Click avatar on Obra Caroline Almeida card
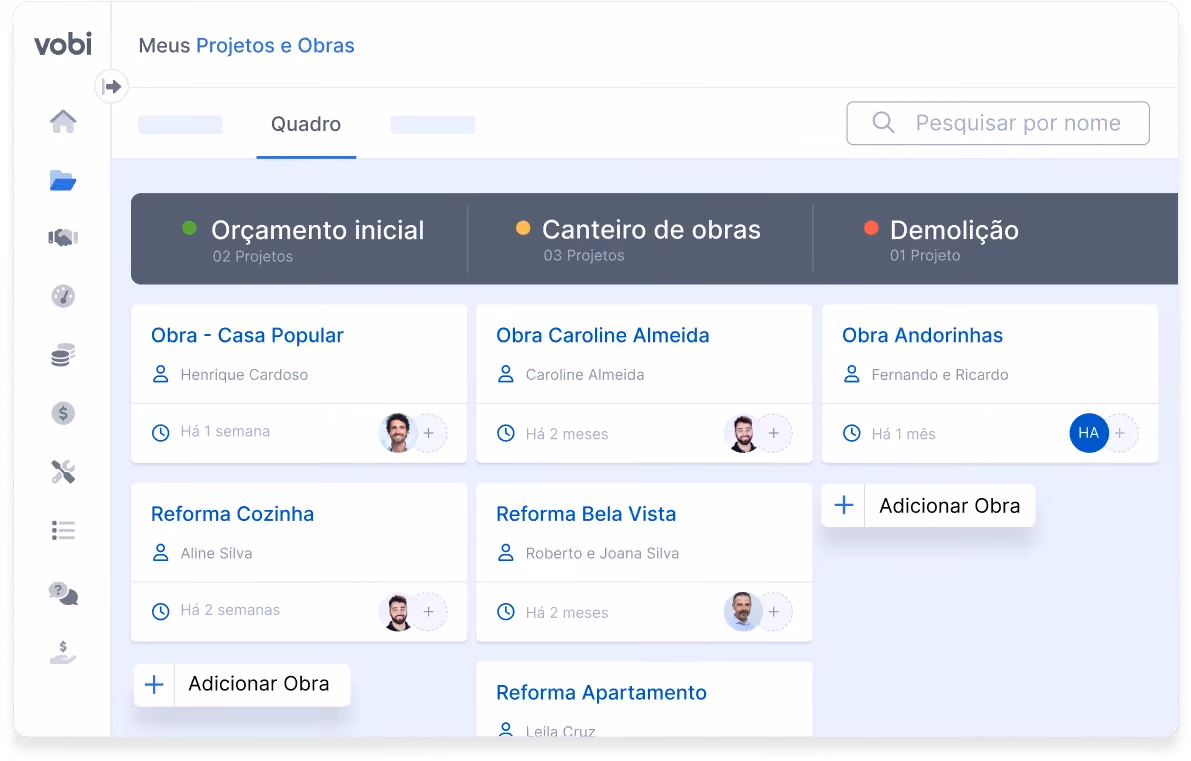This screenshot has width=1191, height=761. click(x=743, y=433)
